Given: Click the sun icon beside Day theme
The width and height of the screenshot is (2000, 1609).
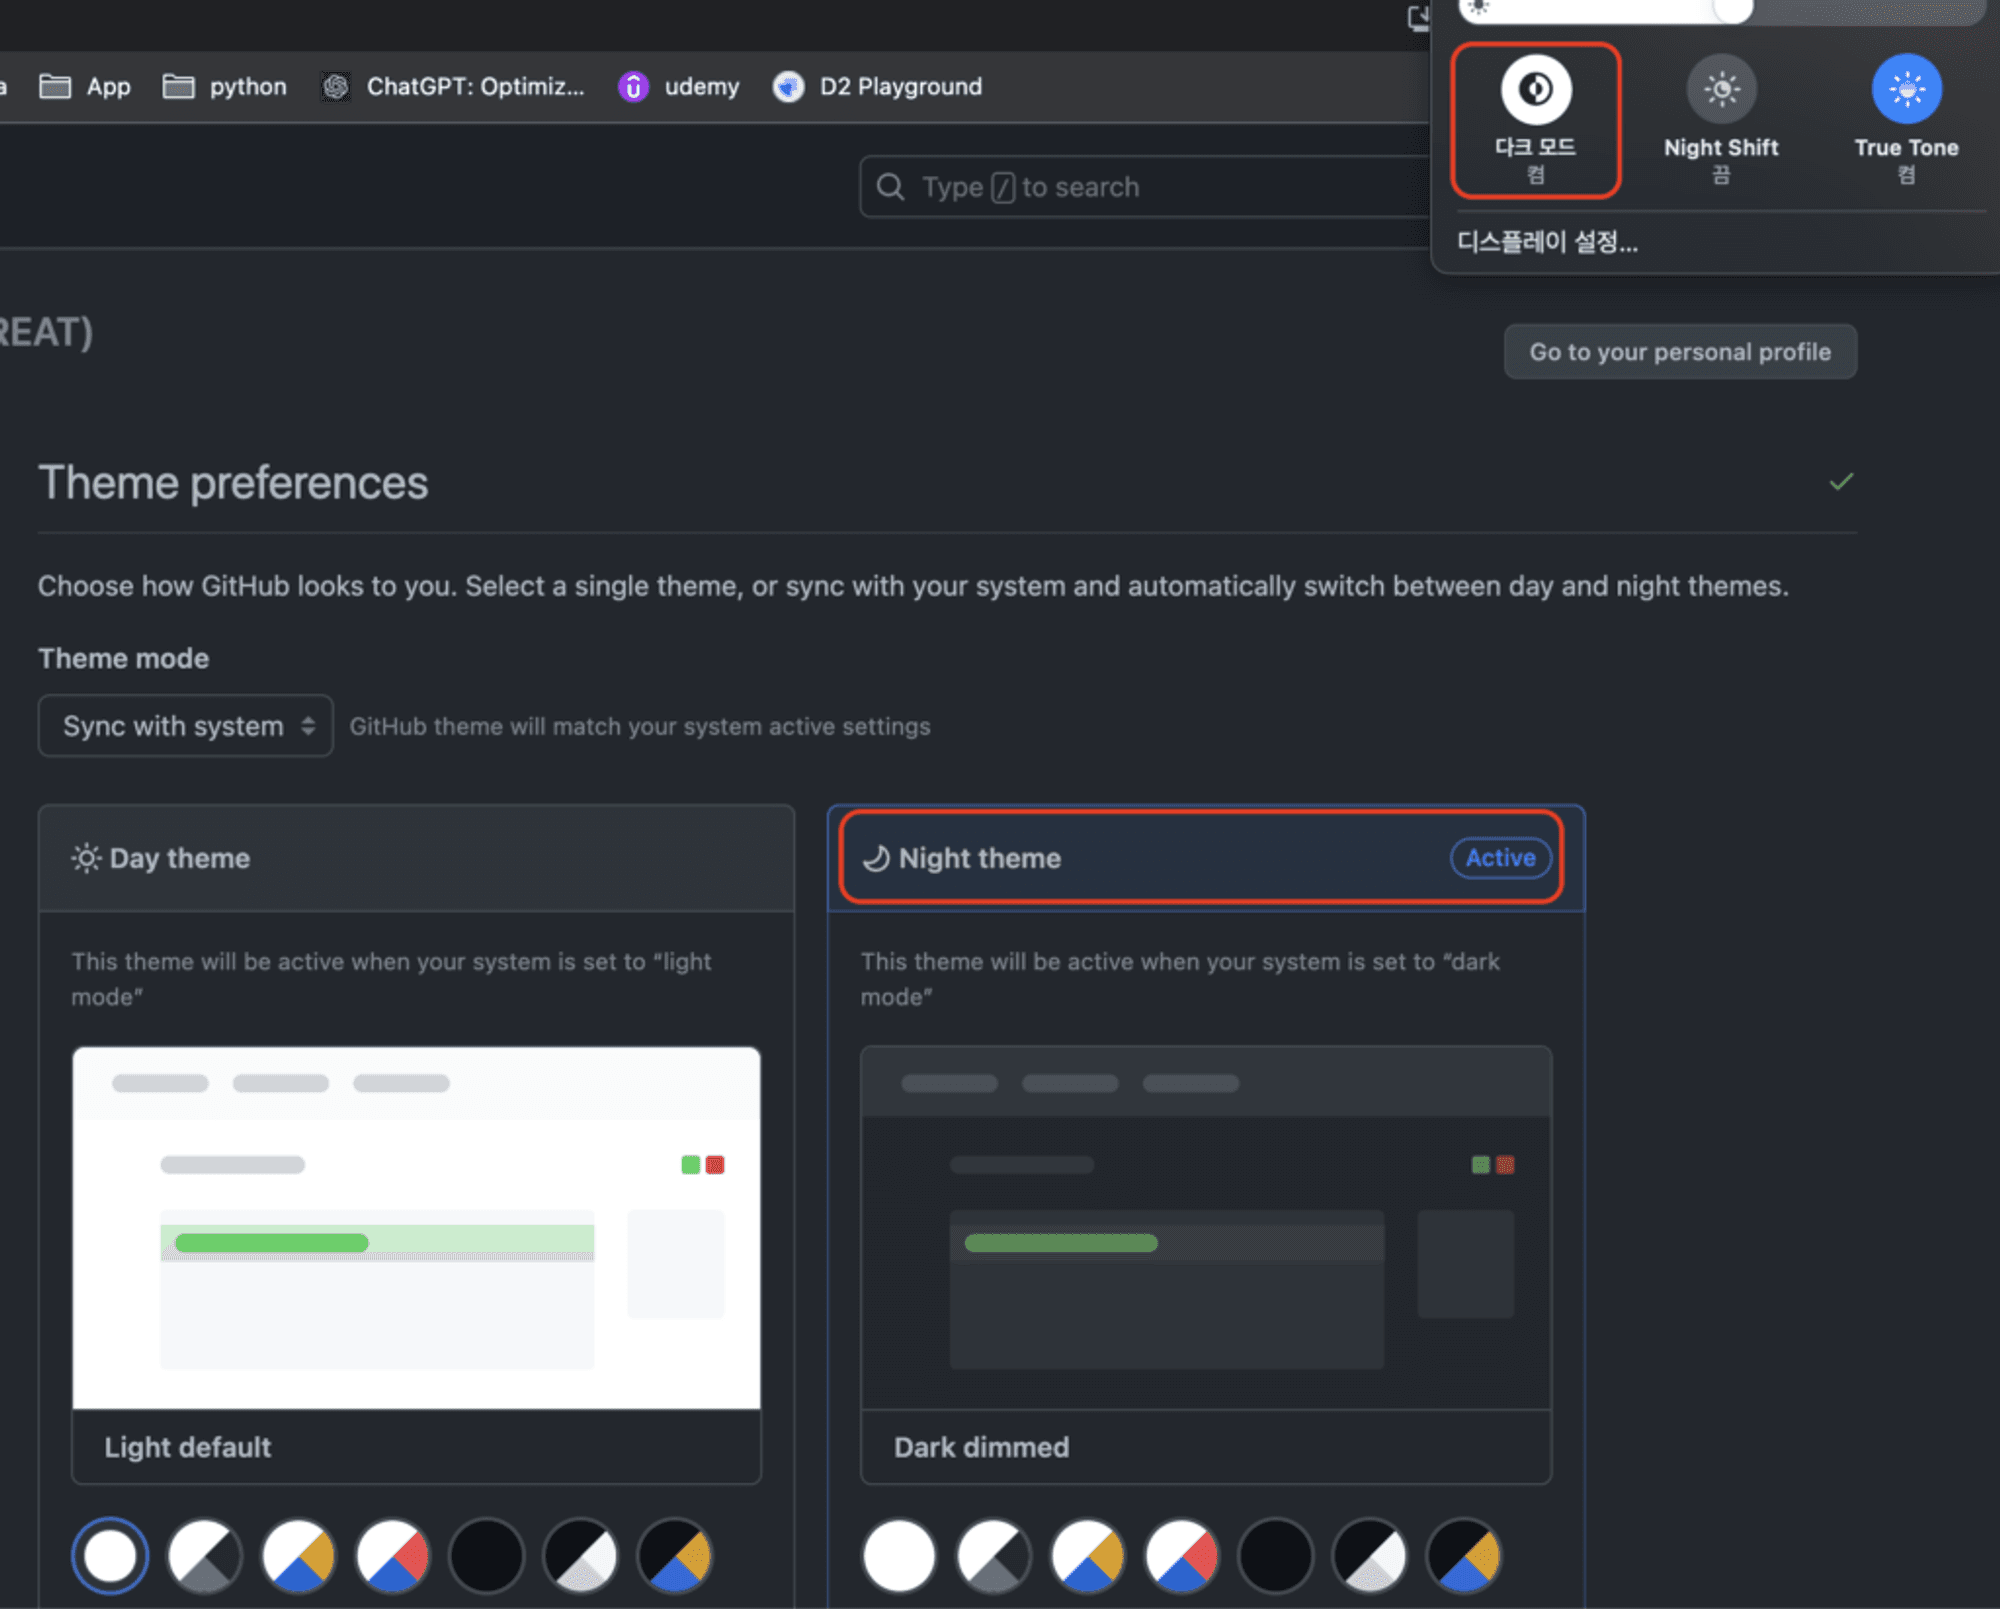Looking at the screenshot, I should (x=86, y=858).
